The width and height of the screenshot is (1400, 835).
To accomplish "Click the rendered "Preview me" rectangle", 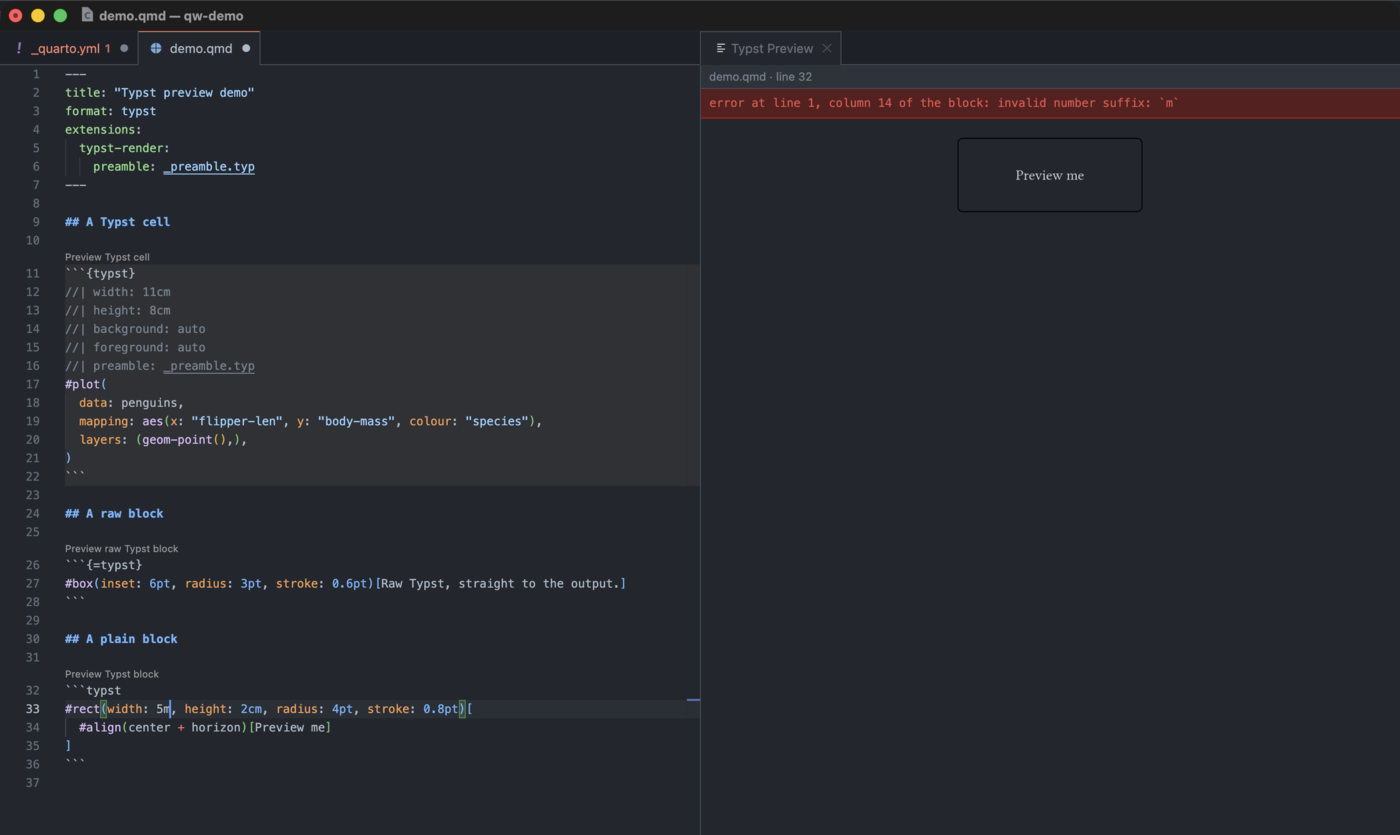I will pyautogui.click(x=1049, y=175).
